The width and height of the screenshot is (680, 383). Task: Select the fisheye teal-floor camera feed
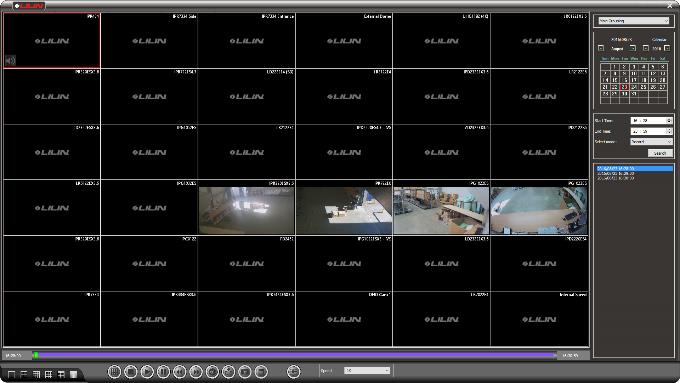539,211
